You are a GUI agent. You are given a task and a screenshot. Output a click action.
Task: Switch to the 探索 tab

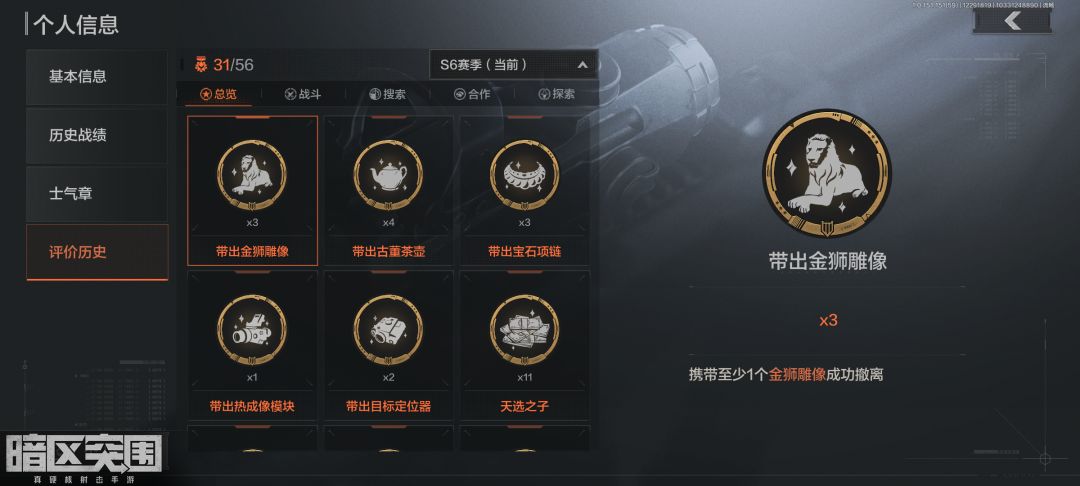pos(557,94)
